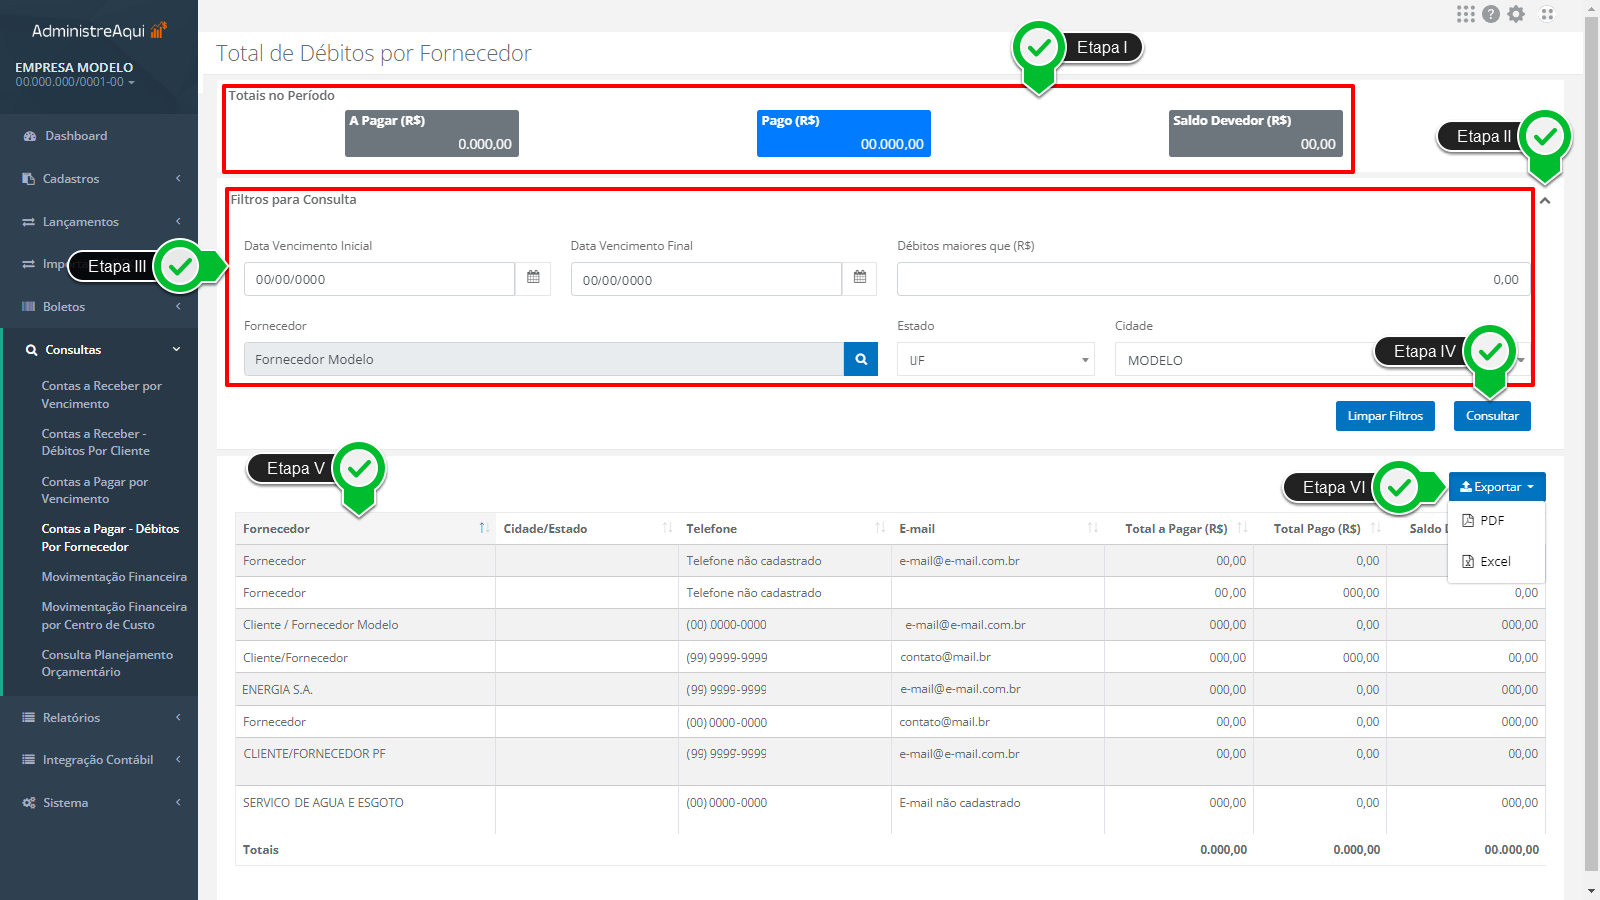
Task: Open the apps grid icon in top bar
Action: point(1465,14)
